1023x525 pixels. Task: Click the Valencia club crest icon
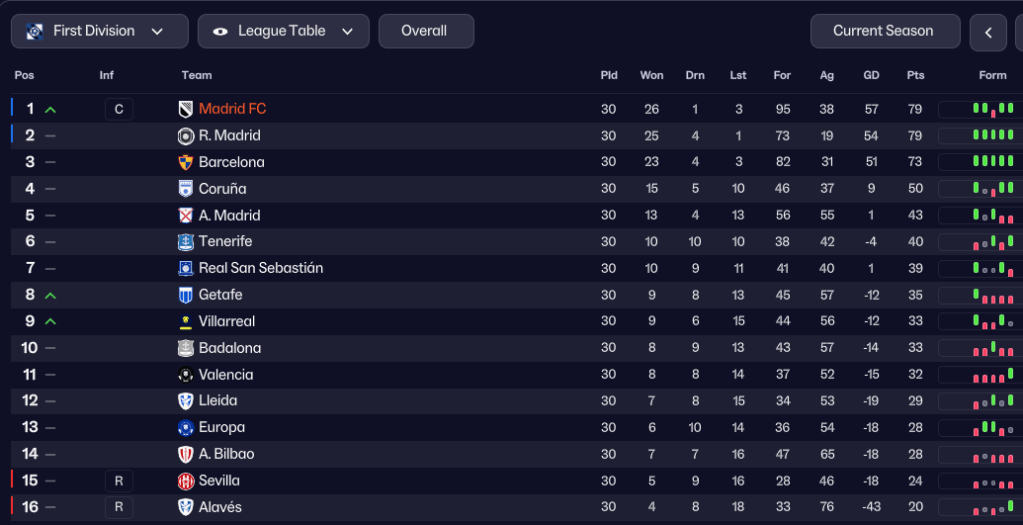[x=185, y=375]
